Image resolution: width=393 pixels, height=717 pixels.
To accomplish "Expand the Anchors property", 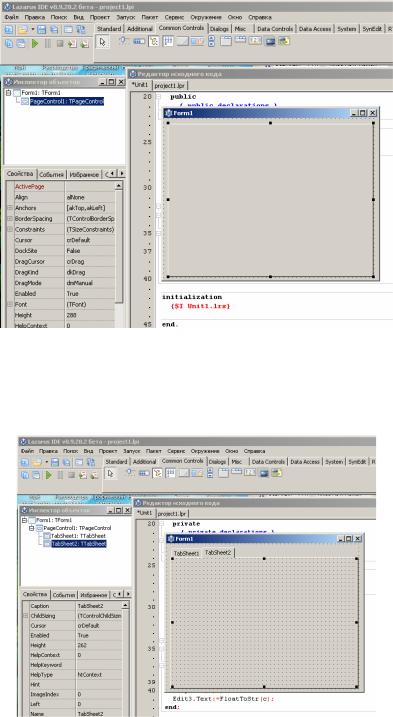I will pos(10,208).
